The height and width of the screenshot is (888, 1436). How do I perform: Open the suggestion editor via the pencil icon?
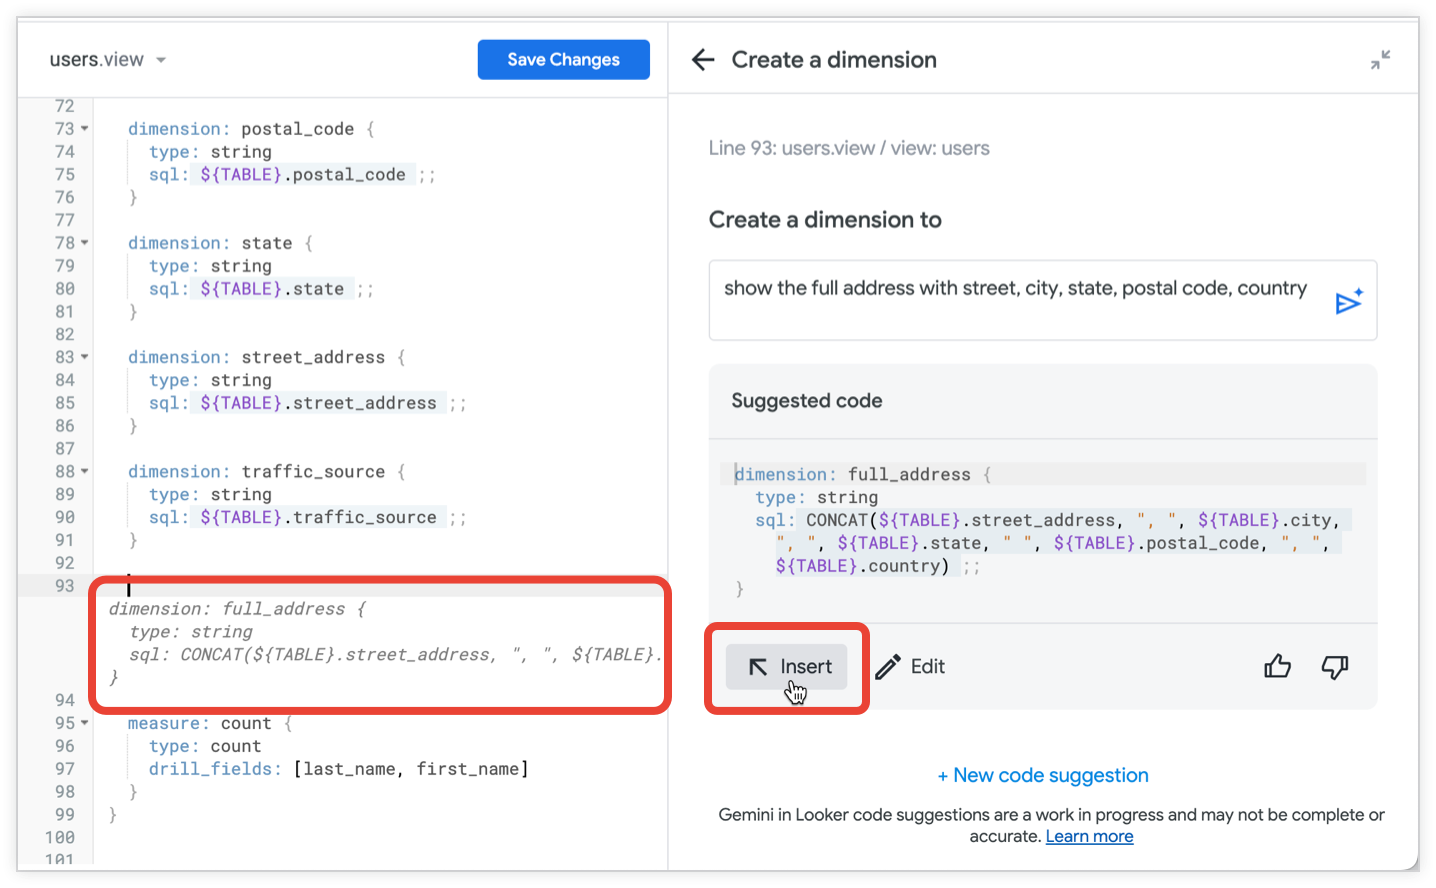888,666
